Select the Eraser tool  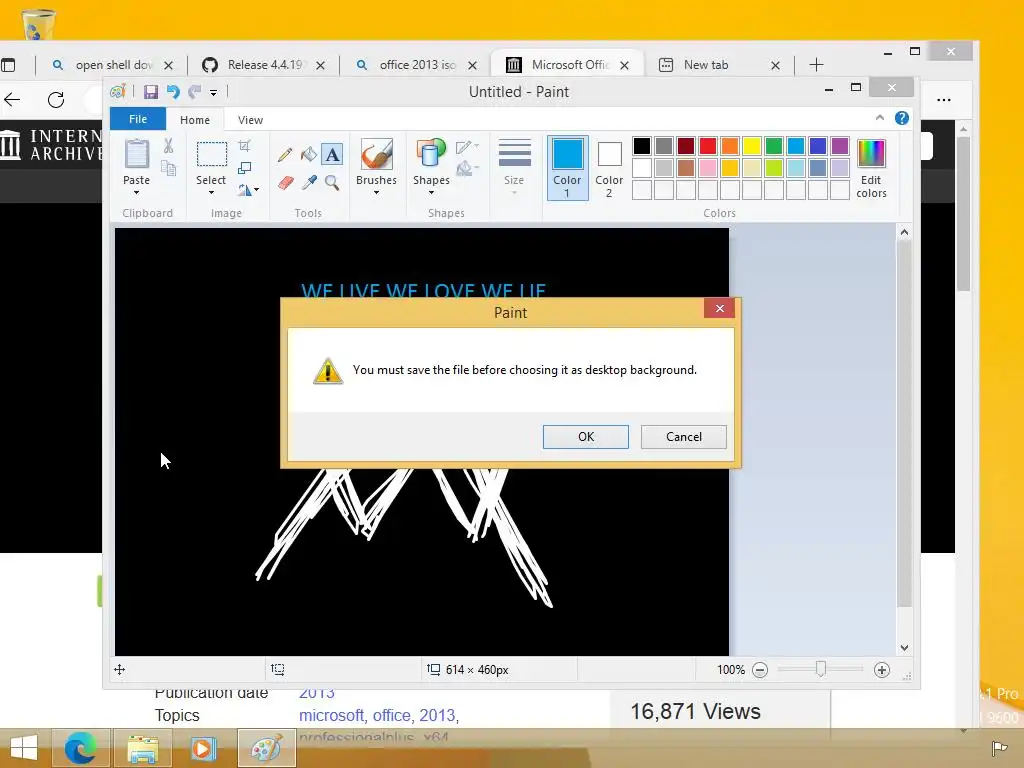(285, 183)
